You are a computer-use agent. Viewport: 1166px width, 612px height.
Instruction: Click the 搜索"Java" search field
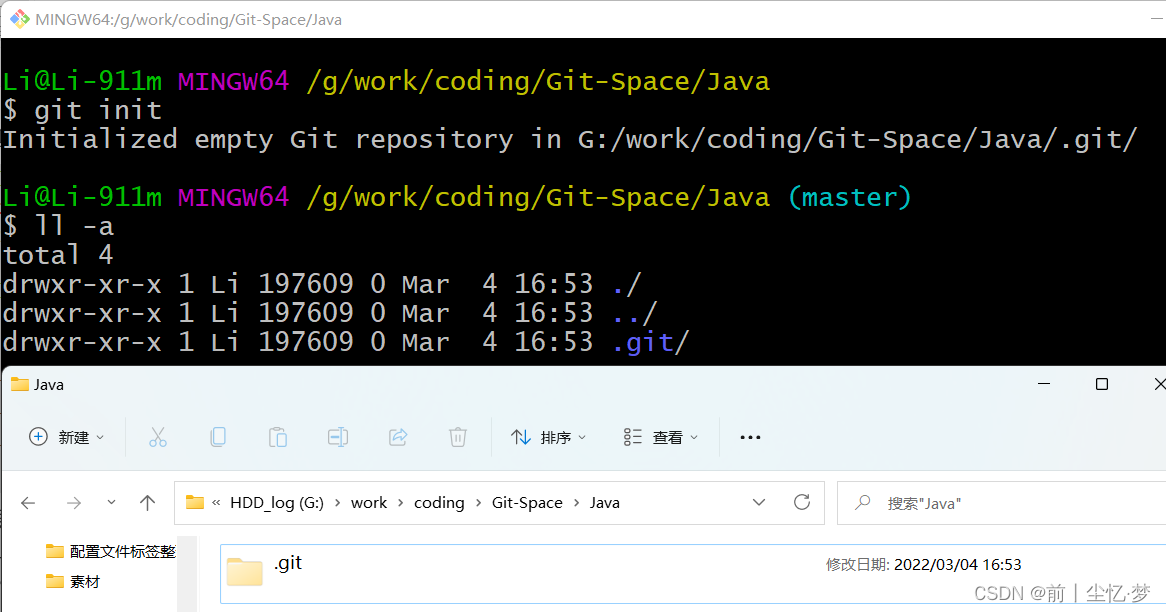[x=1001, y=503]
